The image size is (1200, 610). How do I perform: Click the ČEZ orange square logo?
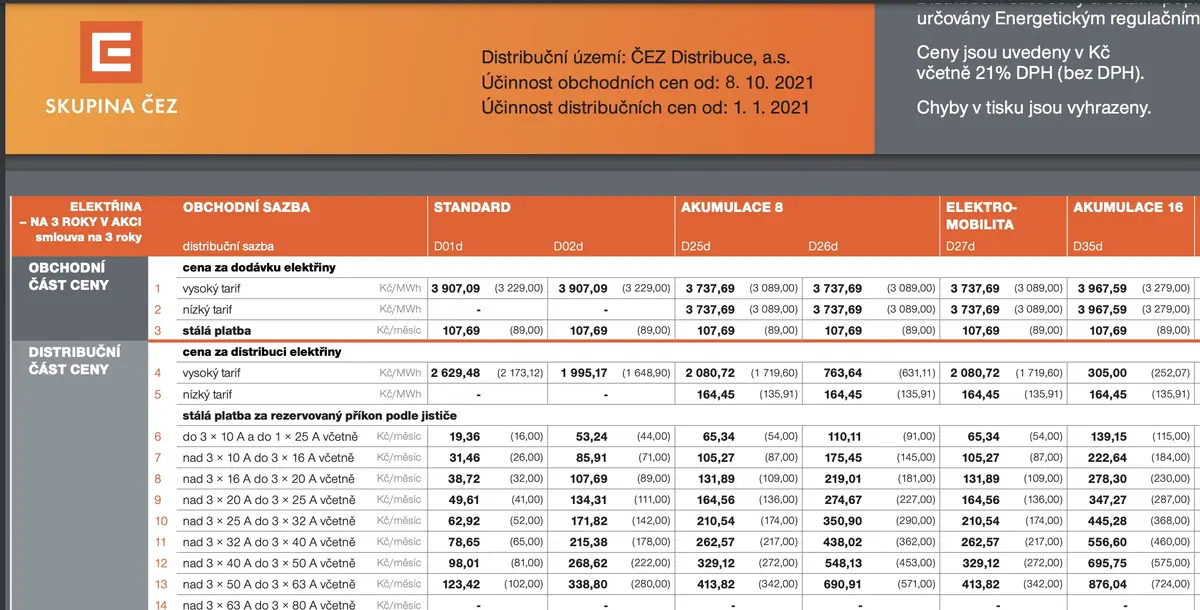[111, 52]
